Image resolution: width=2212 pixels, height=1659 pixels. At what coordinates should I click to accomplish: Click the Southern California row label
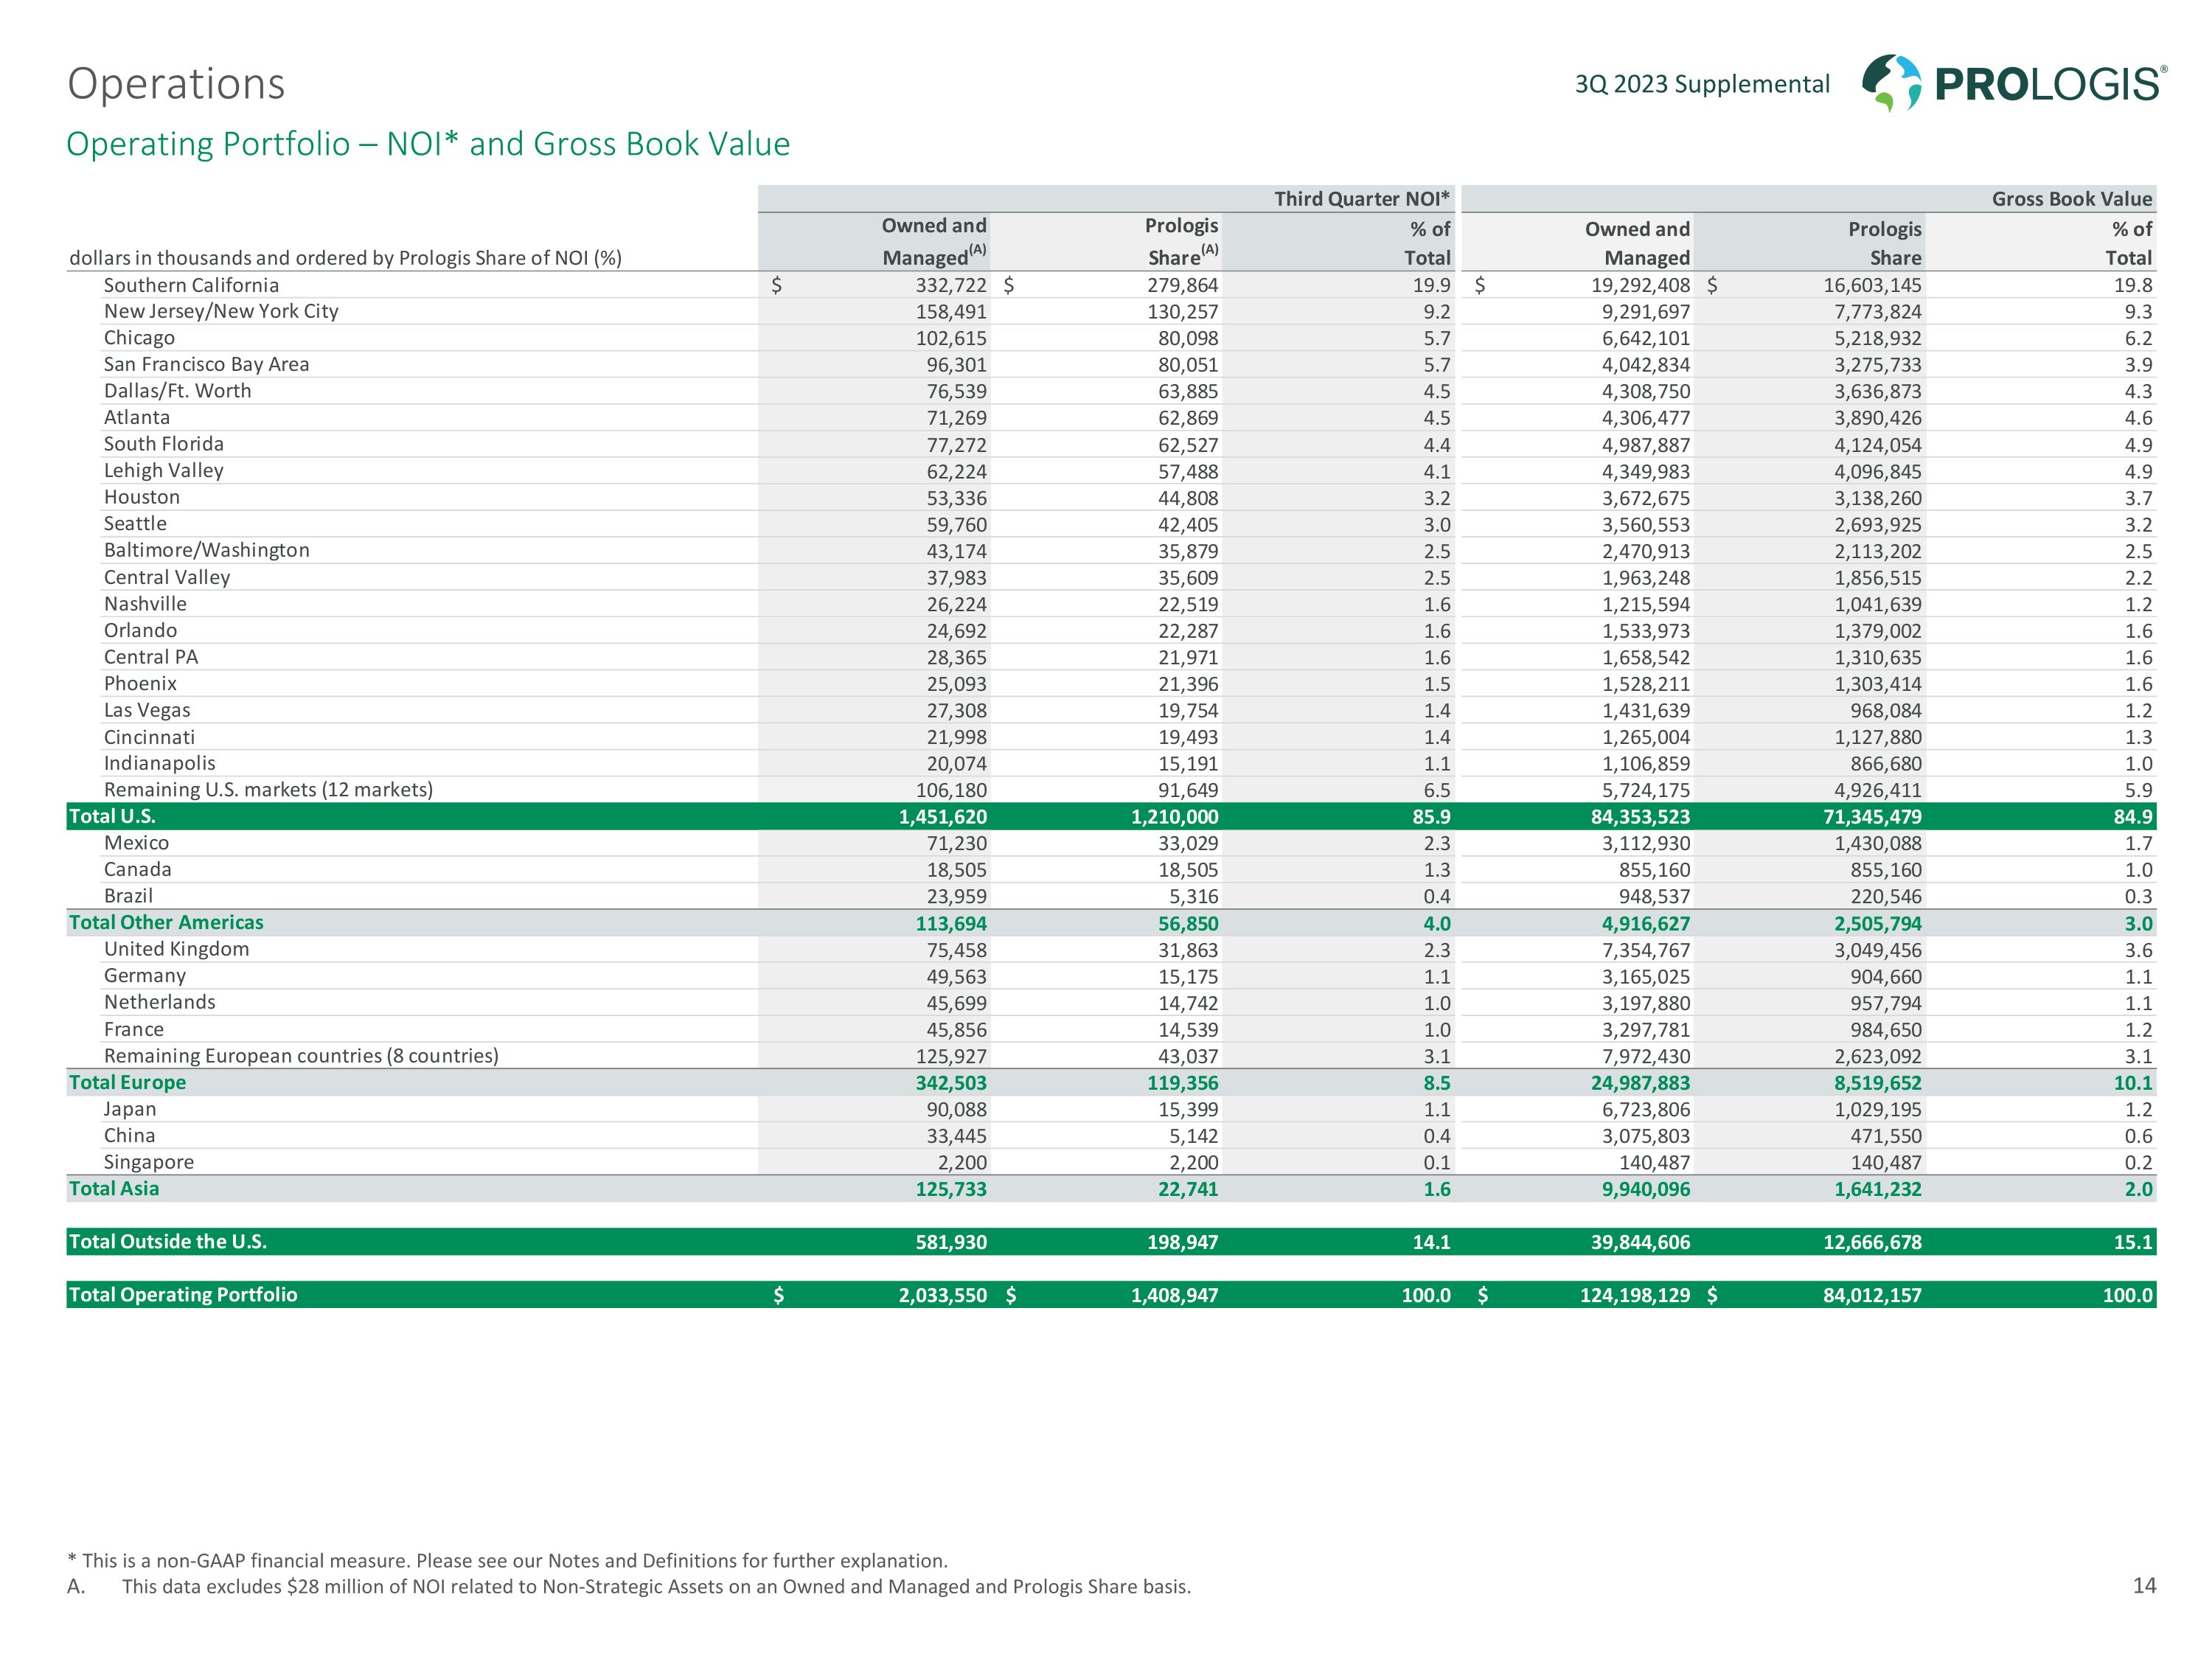point(191,285)
